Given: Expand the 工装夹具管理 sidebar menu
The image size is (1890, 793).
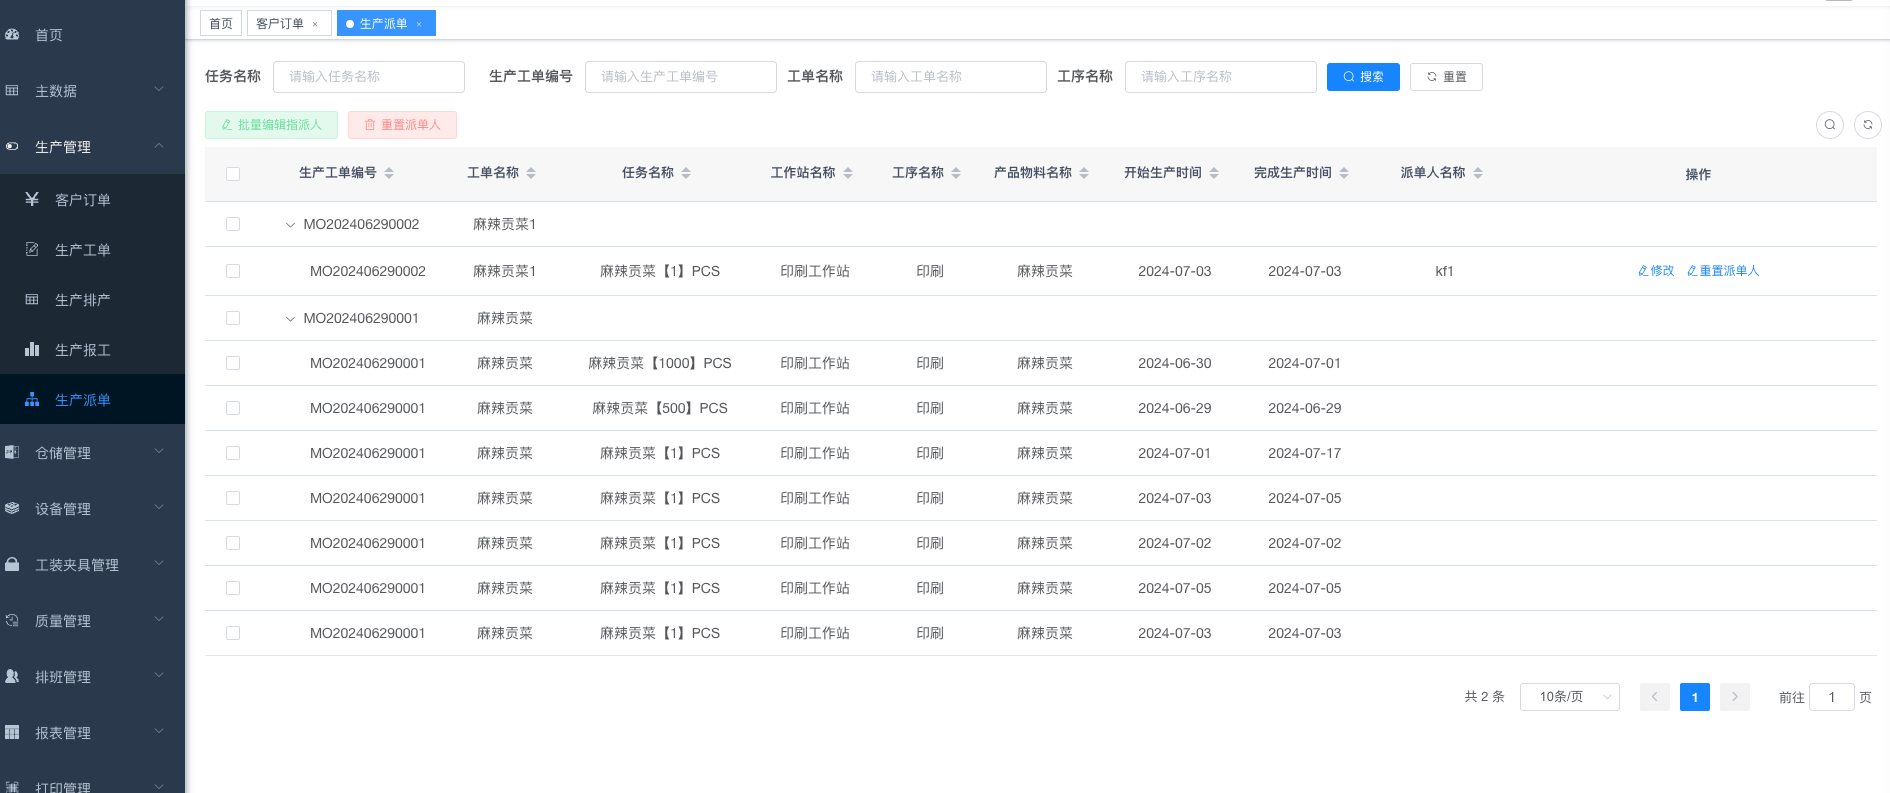Looking at the screenshot, I should click(159, 564).
